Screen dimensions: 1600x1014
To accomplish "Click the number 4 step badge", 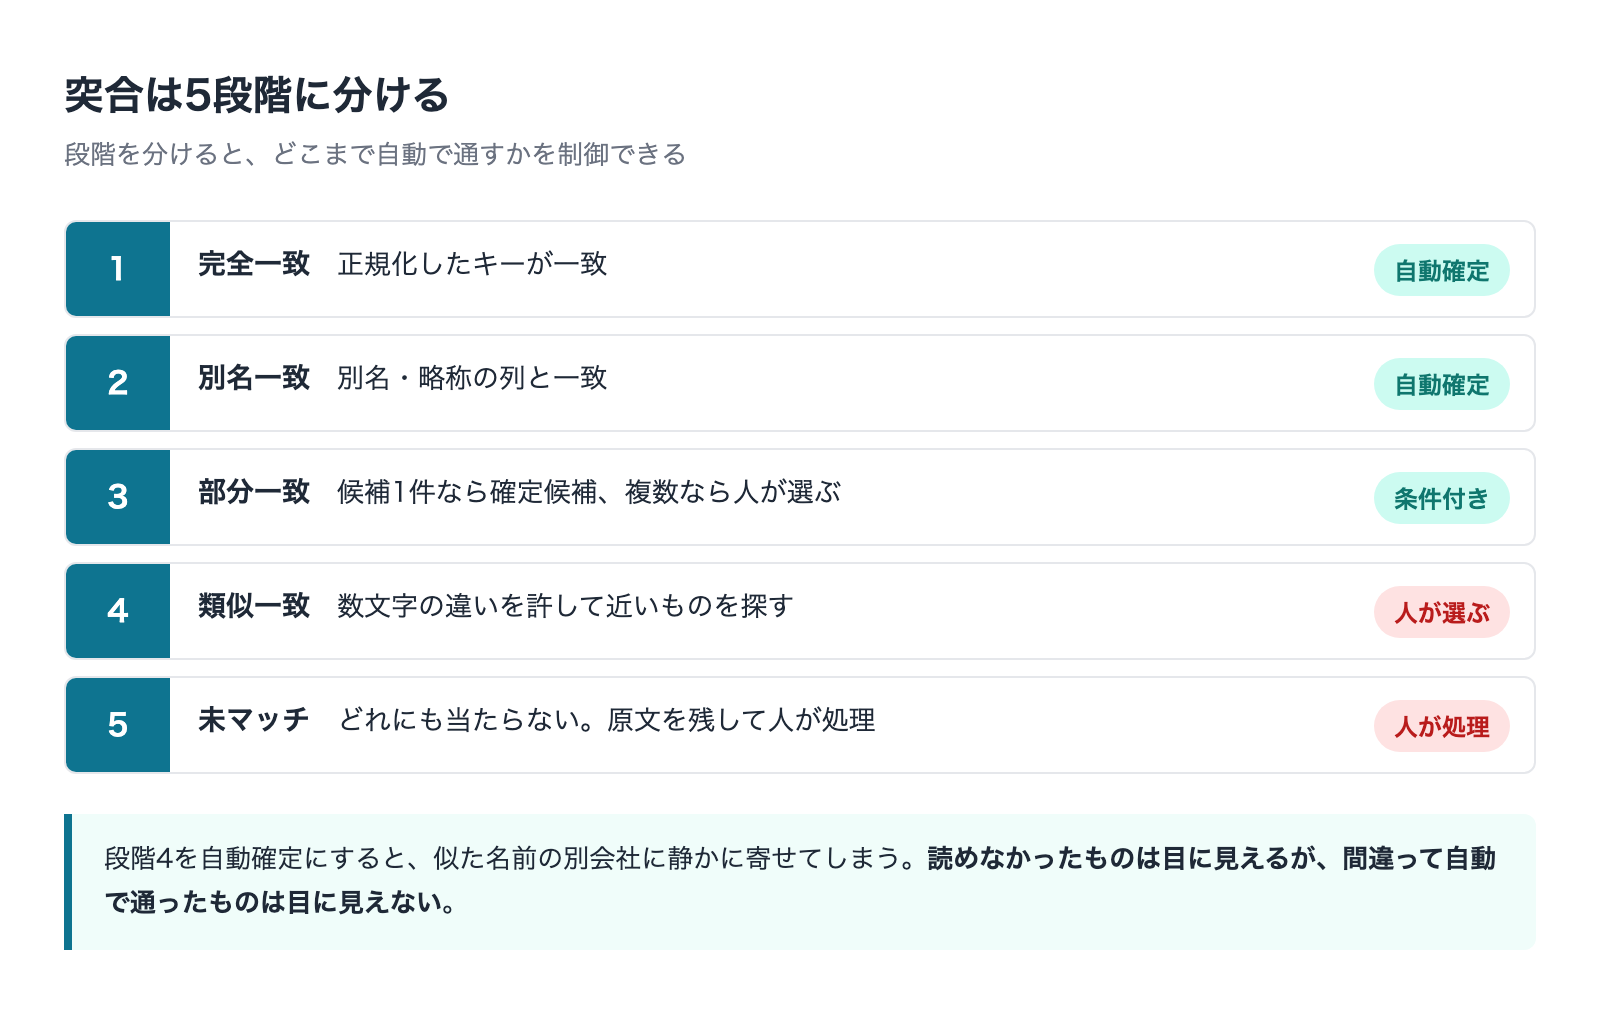I will [x=118, y=611].
